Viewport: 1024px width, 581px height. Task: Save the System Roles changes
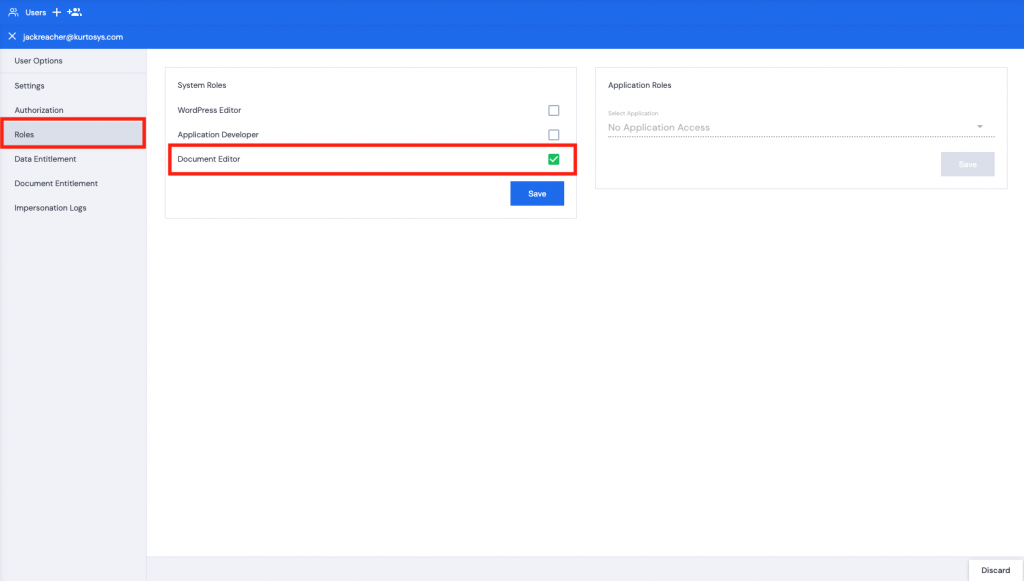coord(537,193)
